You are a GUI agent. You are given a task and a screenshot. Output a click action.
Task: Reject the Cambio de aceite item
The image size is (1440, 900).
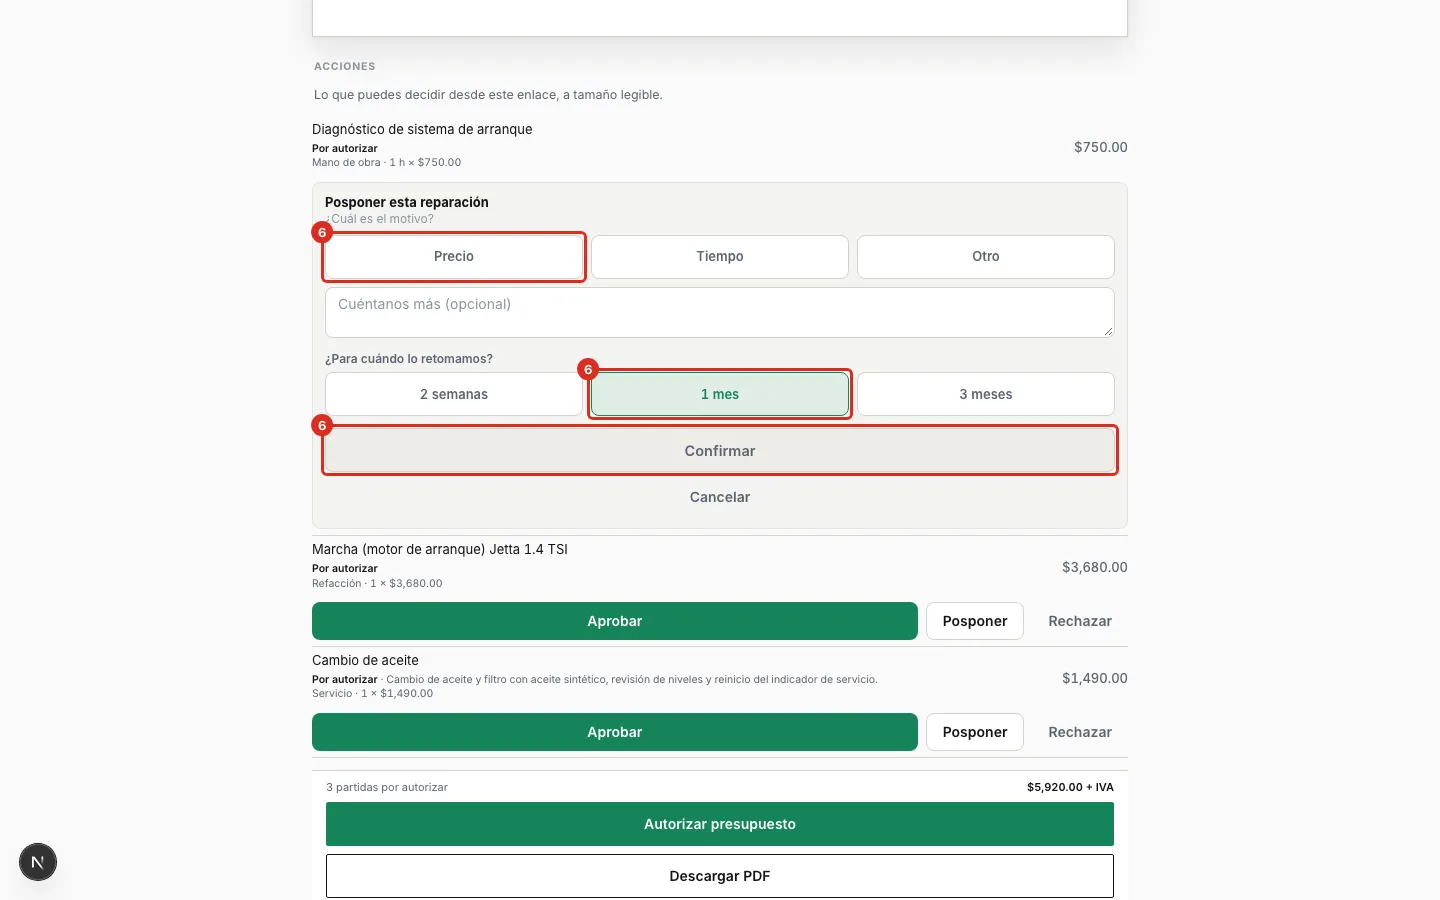click(x=1080, y=732)
